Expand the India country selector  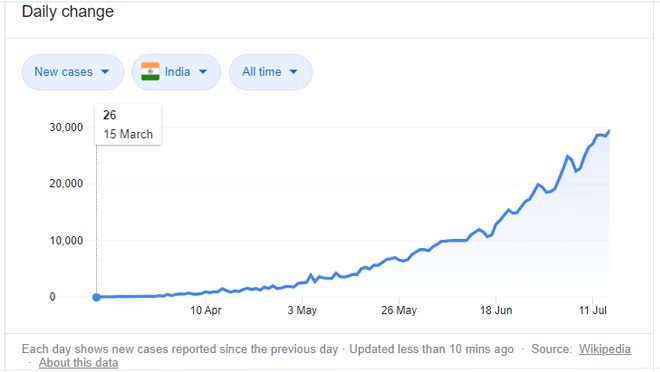[176, 72]
